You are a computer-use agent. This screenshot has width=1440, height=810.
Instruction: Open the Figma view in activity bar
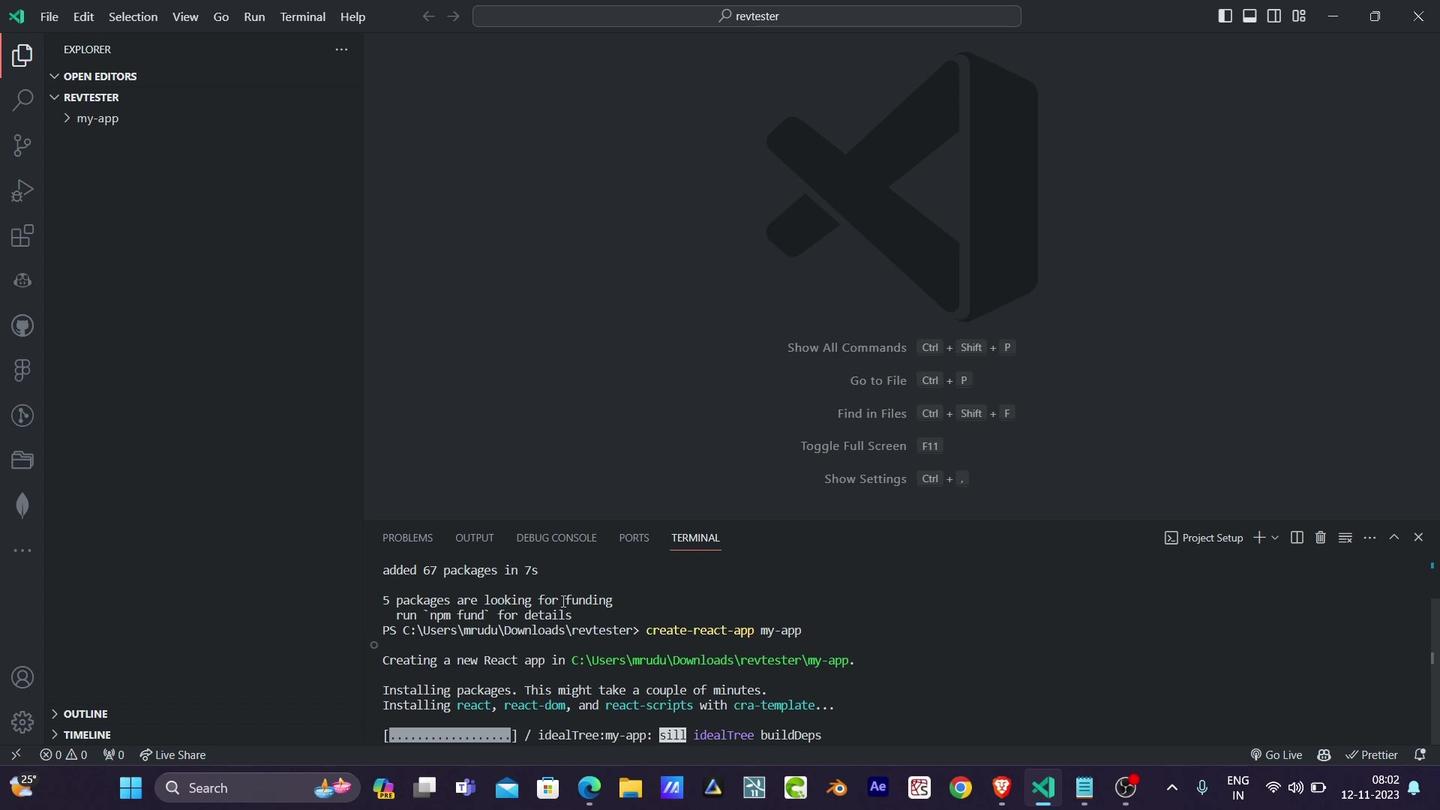point(22,371)
